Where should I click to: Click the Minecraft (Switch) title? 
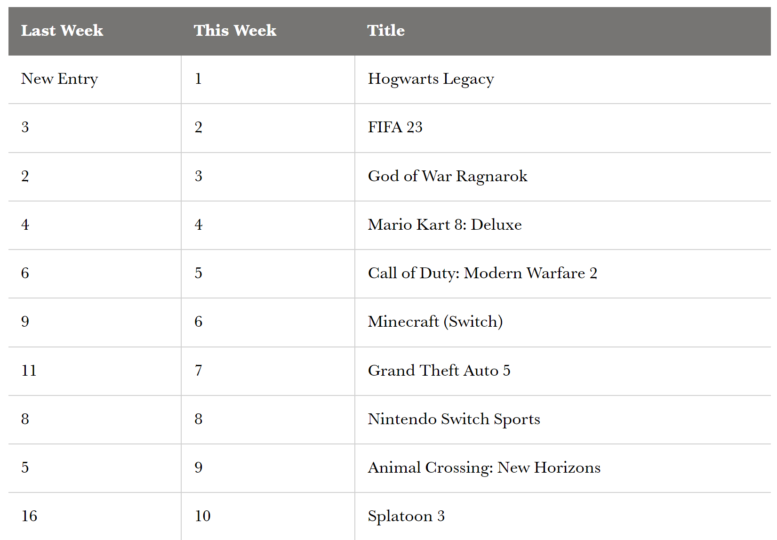click(x=435, y=322)
